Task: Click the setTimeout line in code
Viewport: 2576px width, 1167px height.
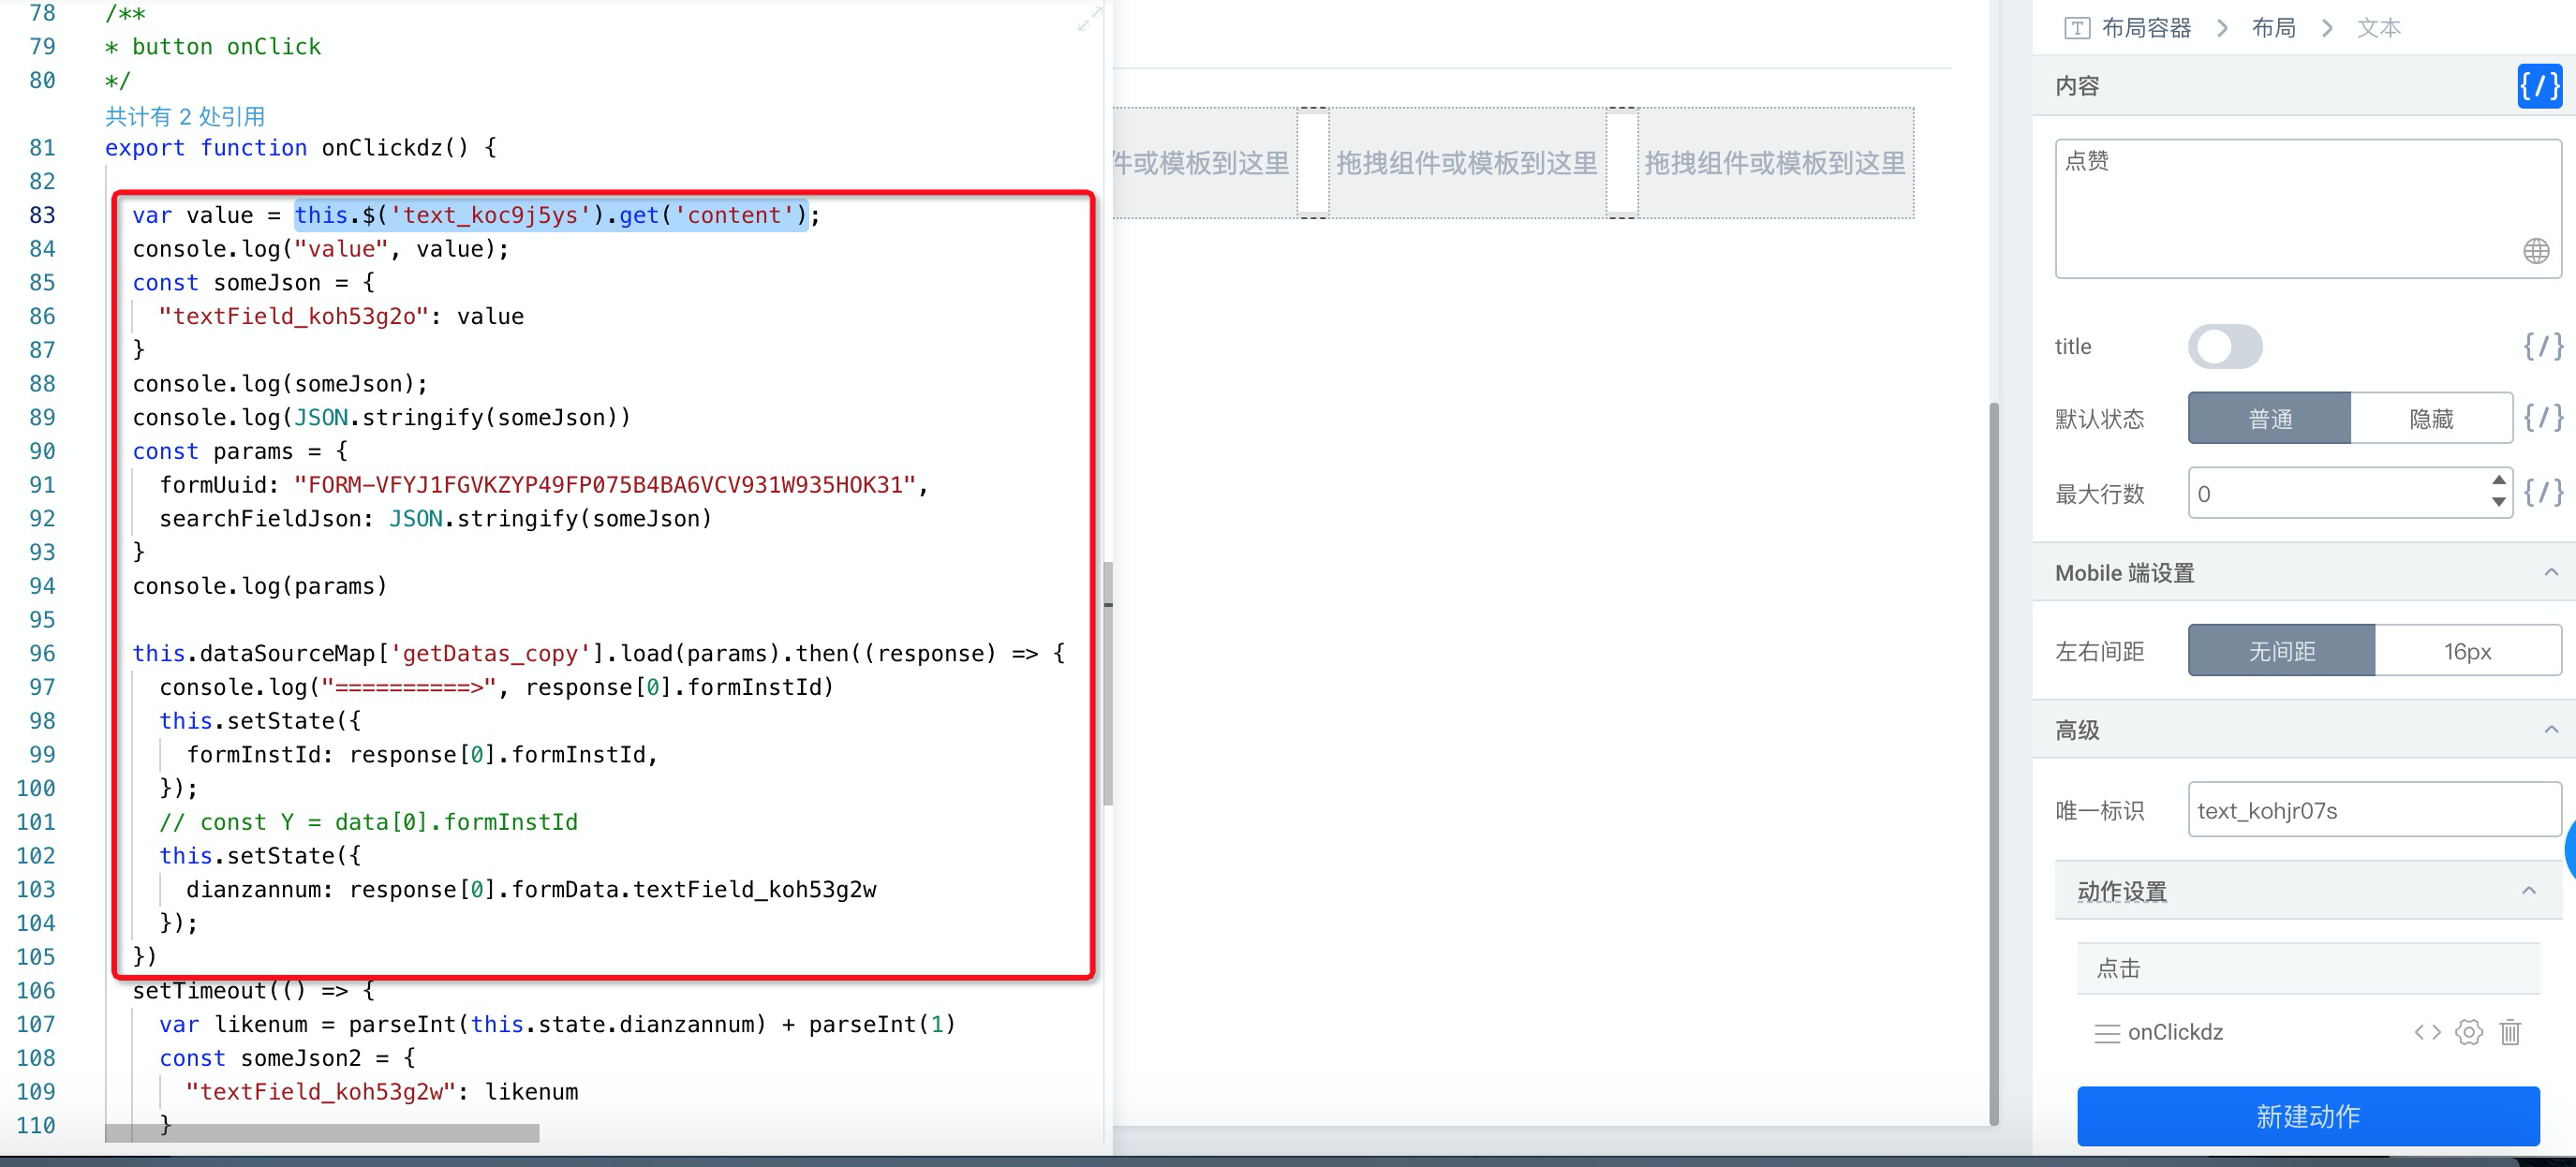Action: pyautogui.click(x=254, y=991)
